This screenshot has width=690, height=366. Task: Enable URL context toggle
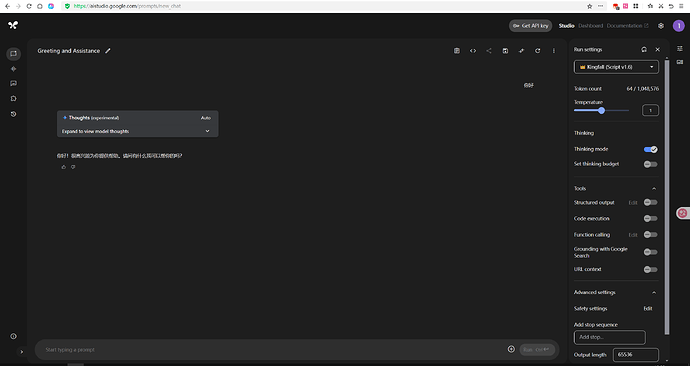pos(650,269)
